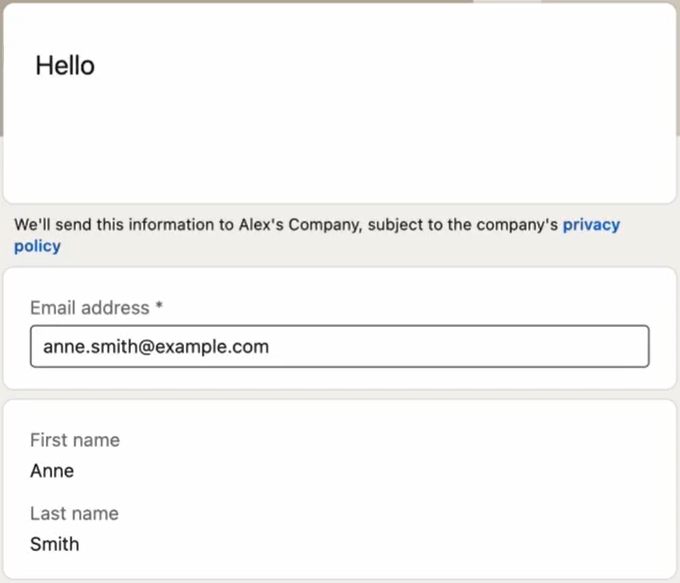Click blank space right of Smith value
The height and width of the screenshot is (583, 680).
coord(350,545)
